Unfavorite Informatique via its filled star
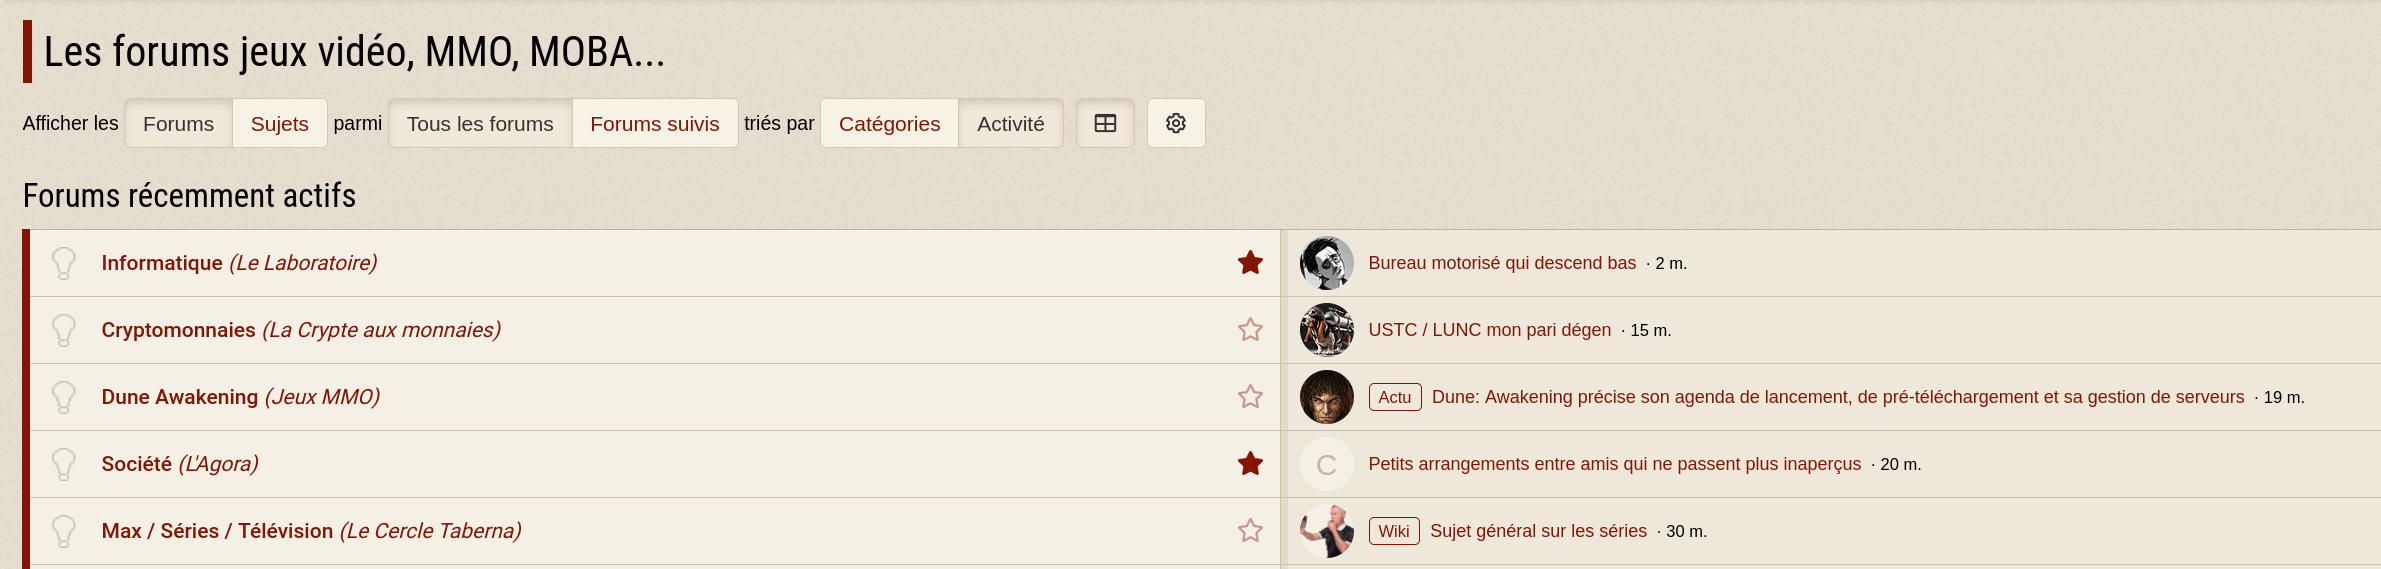Viewport: 2381px width, 569px height. [x=1250, y=263]
